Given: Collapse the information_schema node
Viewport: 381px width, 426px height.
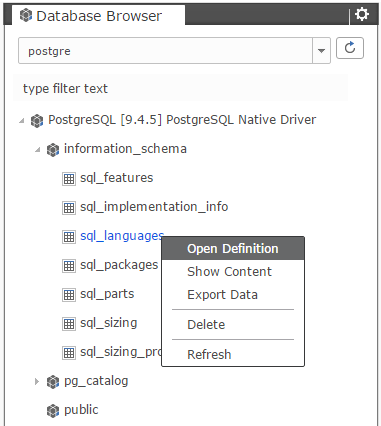Looking at the screenshot, I should [38, 150].
